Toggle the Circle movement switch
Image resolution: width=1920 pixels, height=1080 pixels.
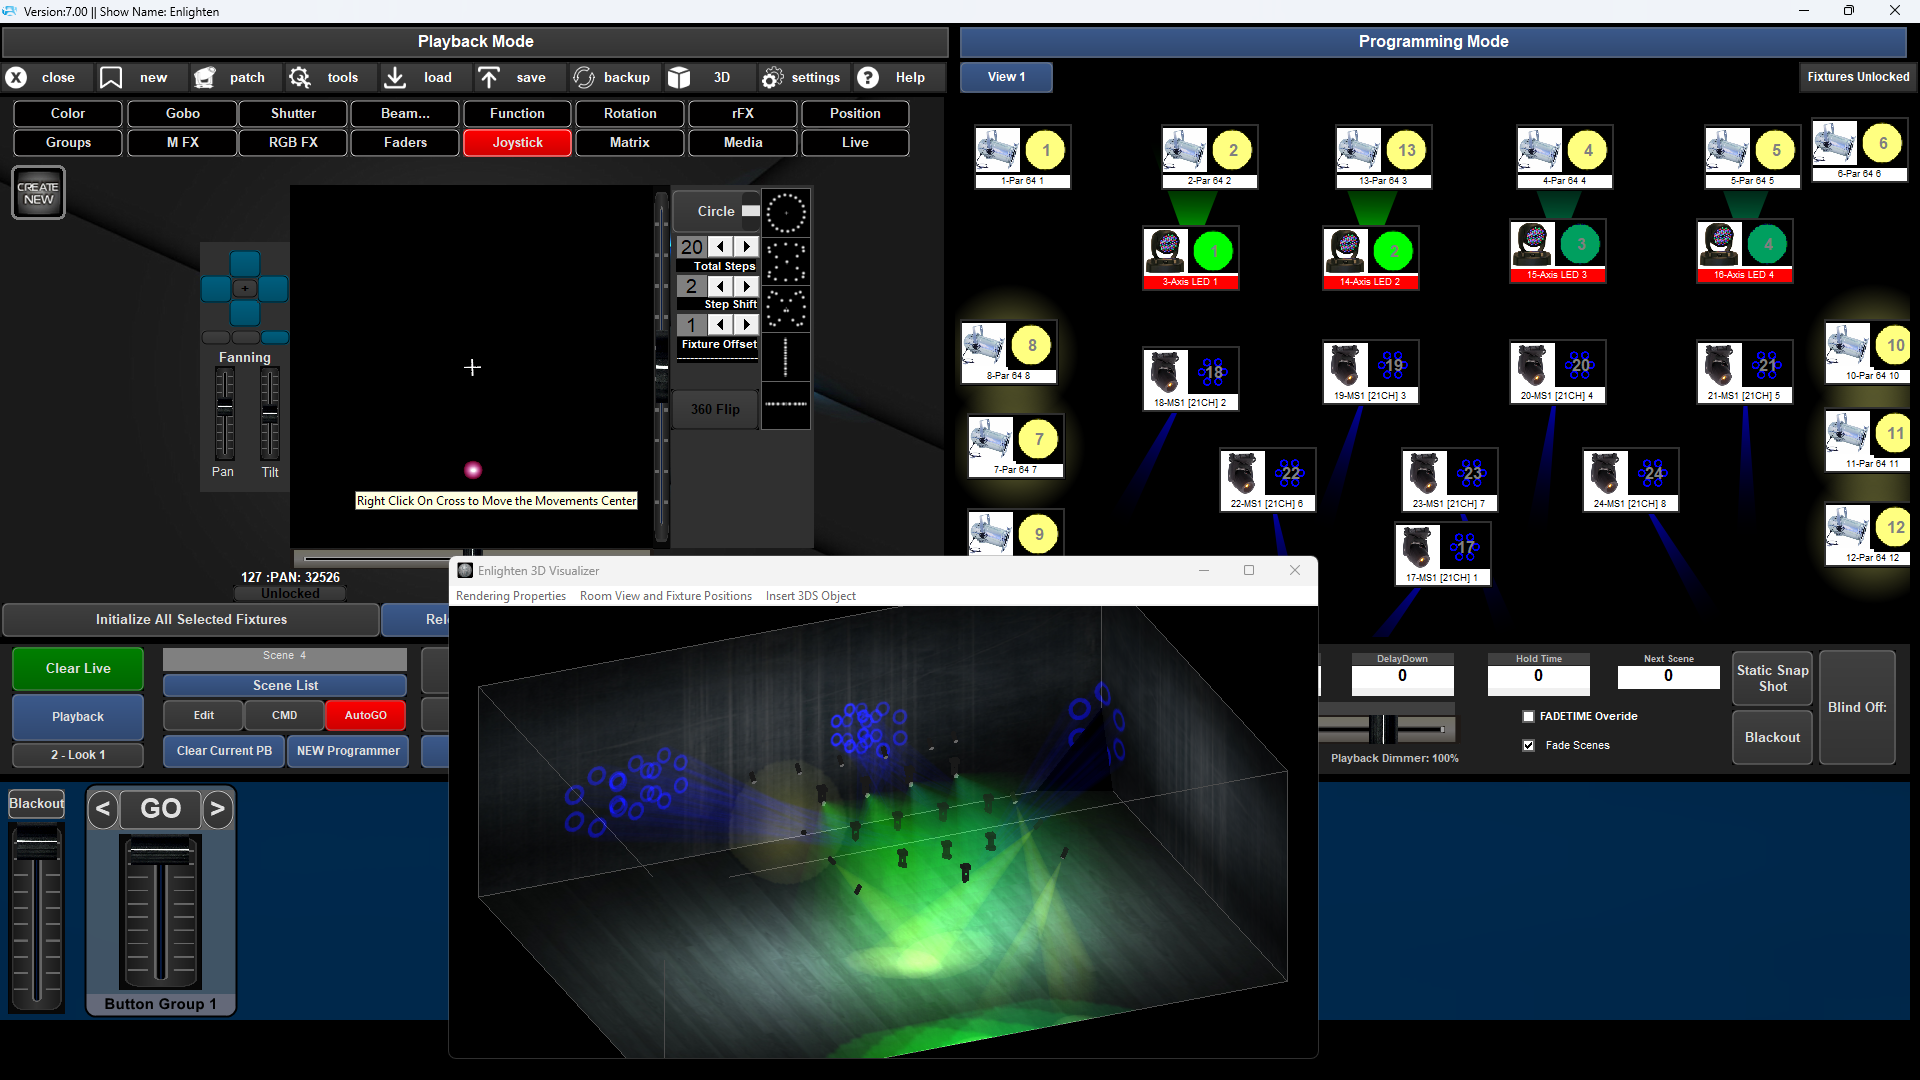(x=750, y=211)
